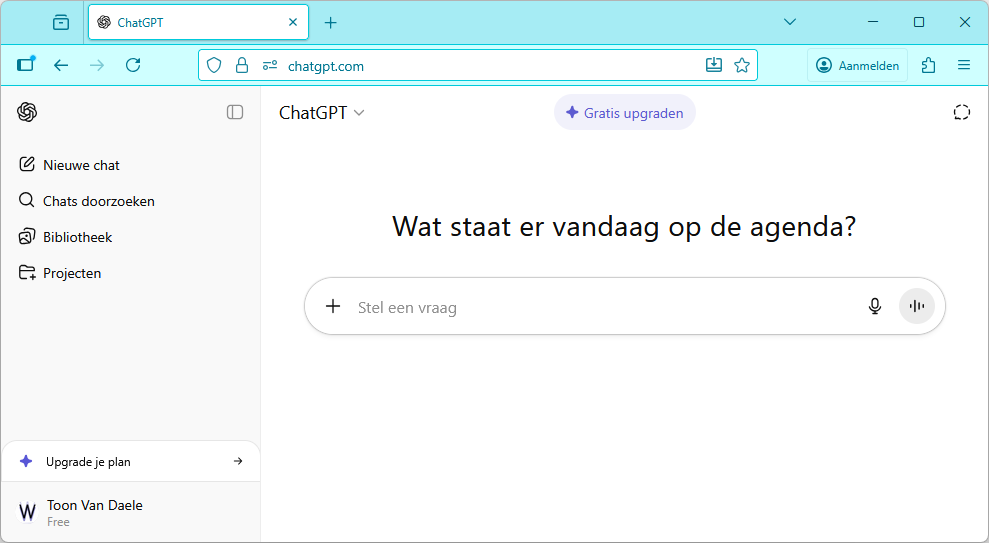This screenshot has height=543, width=989.
Task: Click the plus attach button in the prompt box
Action: pyautogui.click(x=332, y=307)
